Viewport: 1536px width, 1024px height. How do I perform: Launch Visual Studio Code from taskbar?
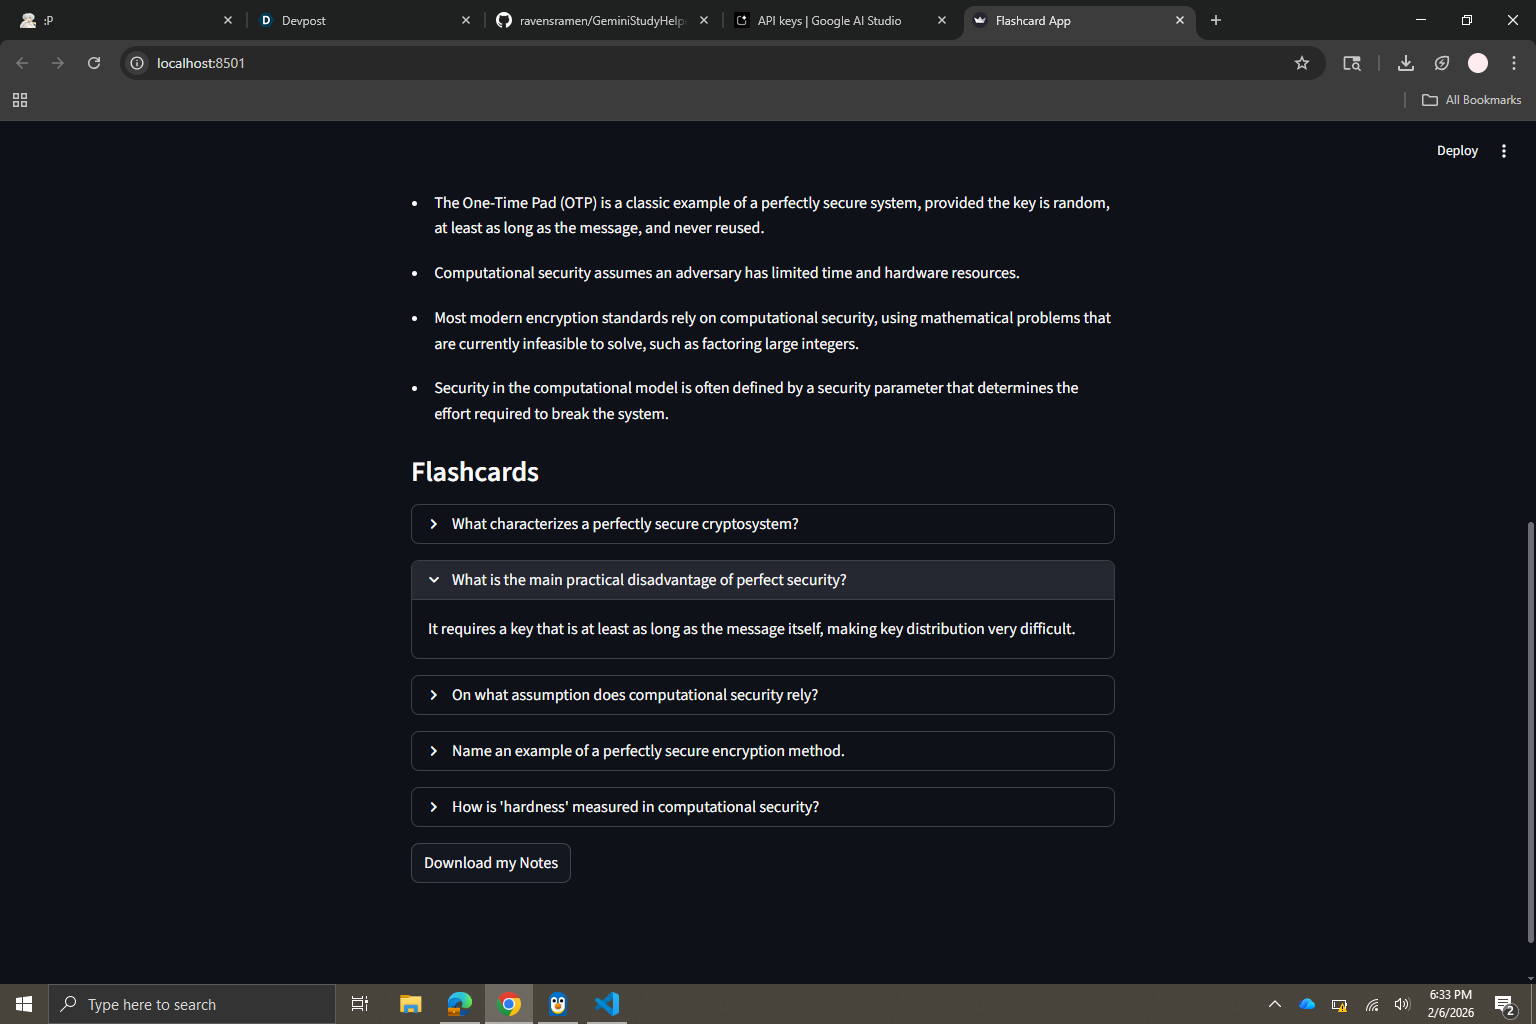607,1004
